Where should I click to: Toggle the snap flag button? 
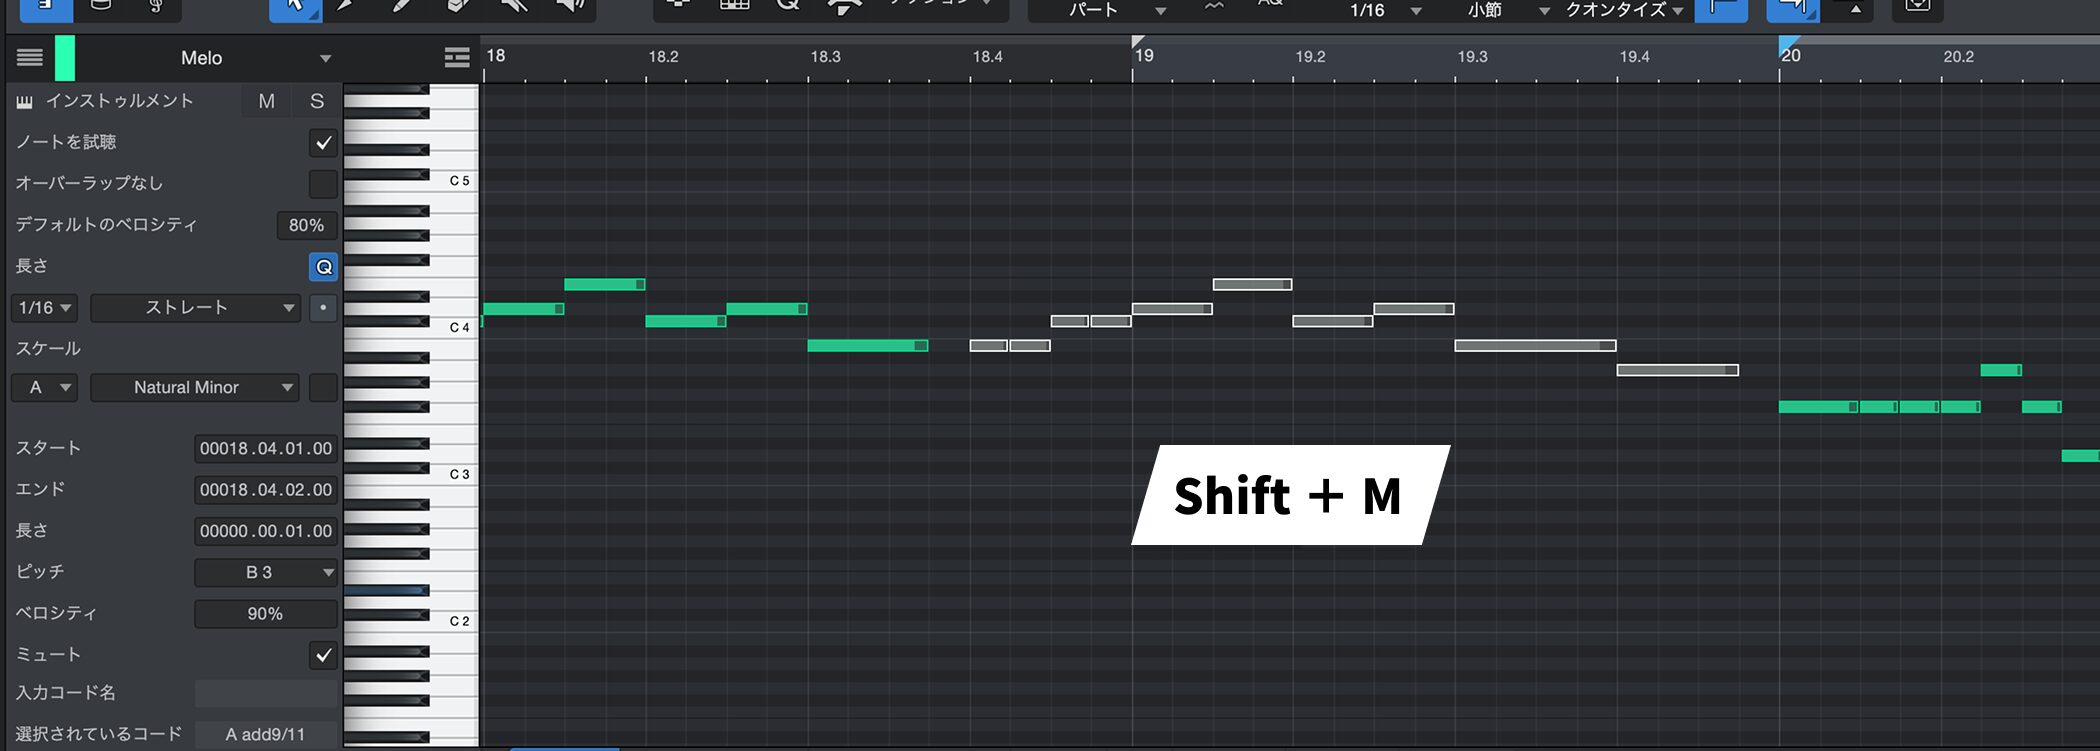[x=1720, y=9]
